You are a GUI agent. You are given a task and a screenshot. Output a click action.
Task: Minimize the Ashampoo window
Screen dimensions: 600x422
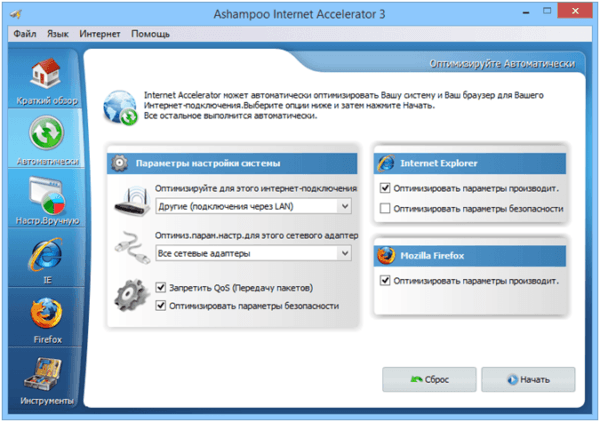[526, 13]
